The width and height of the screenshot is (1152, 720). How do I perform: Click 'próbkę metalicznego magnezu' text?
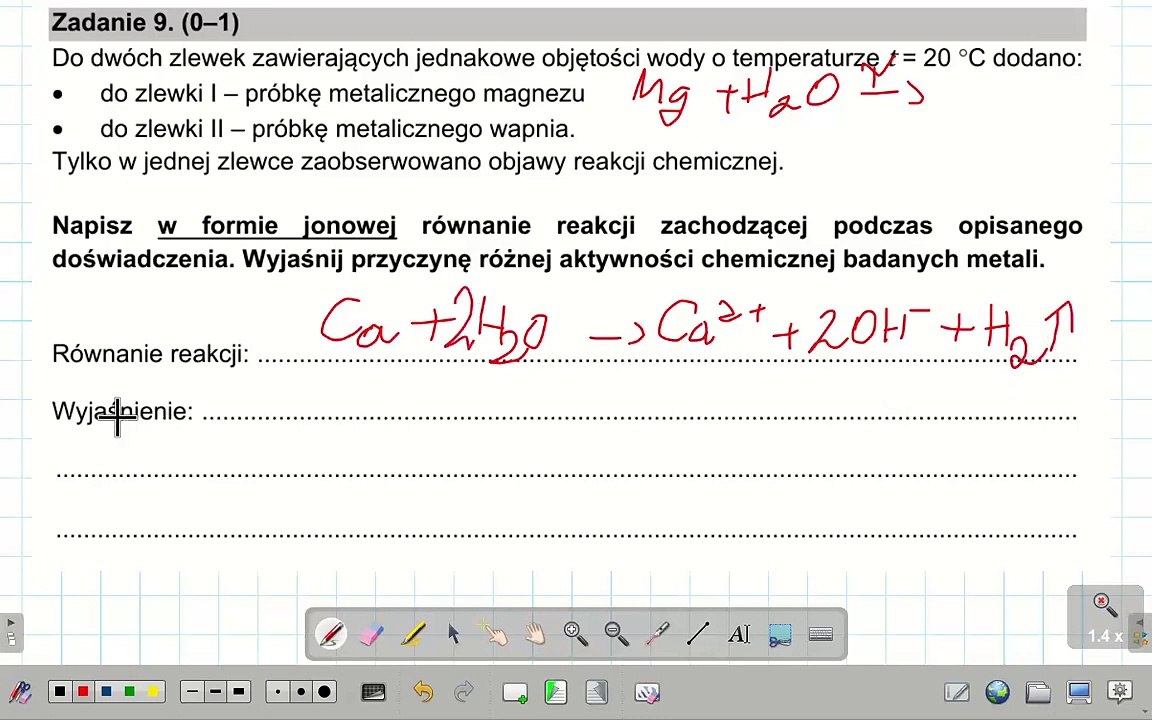(414, 93)
